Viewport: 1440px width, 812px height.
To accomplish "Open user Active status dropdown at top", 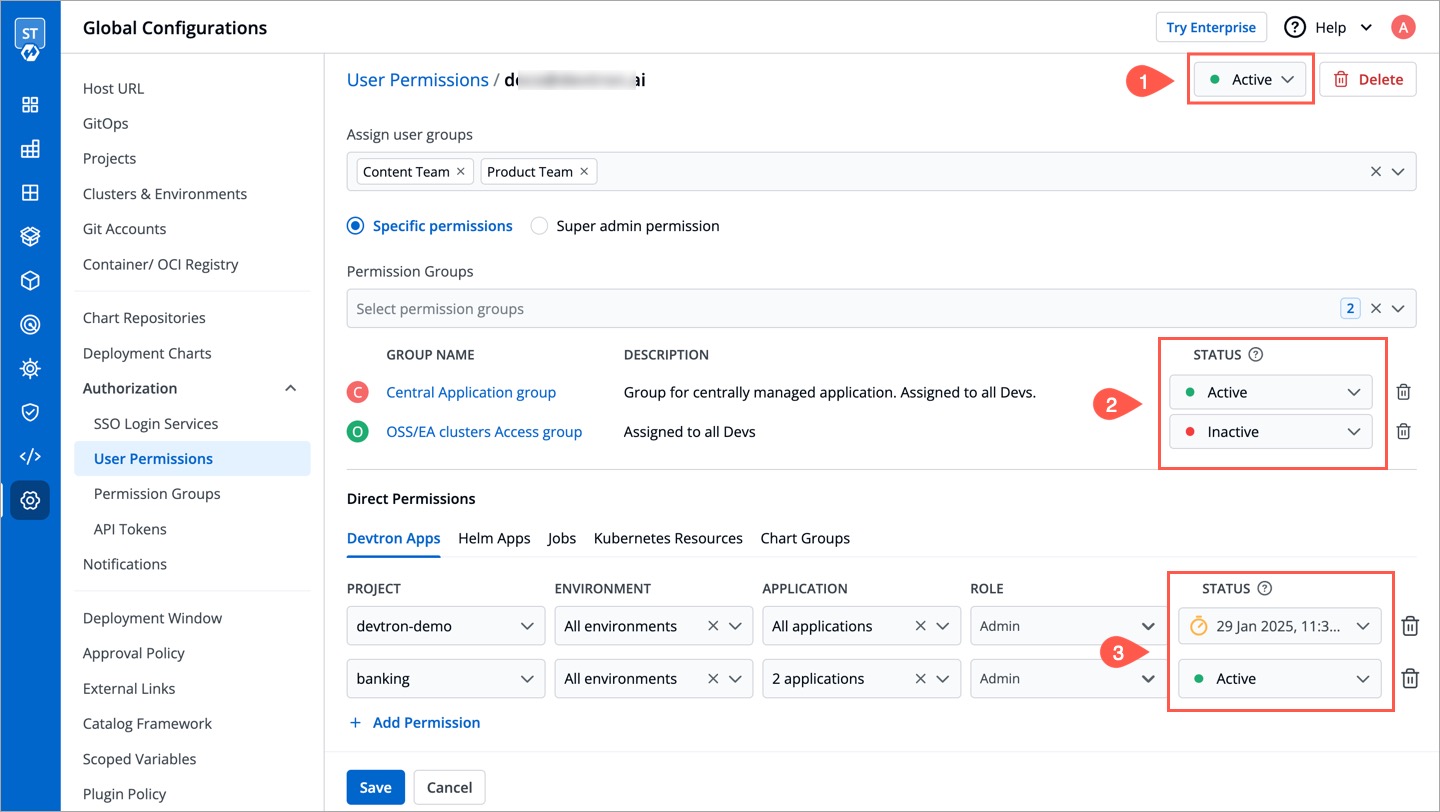I will 1251,80.
